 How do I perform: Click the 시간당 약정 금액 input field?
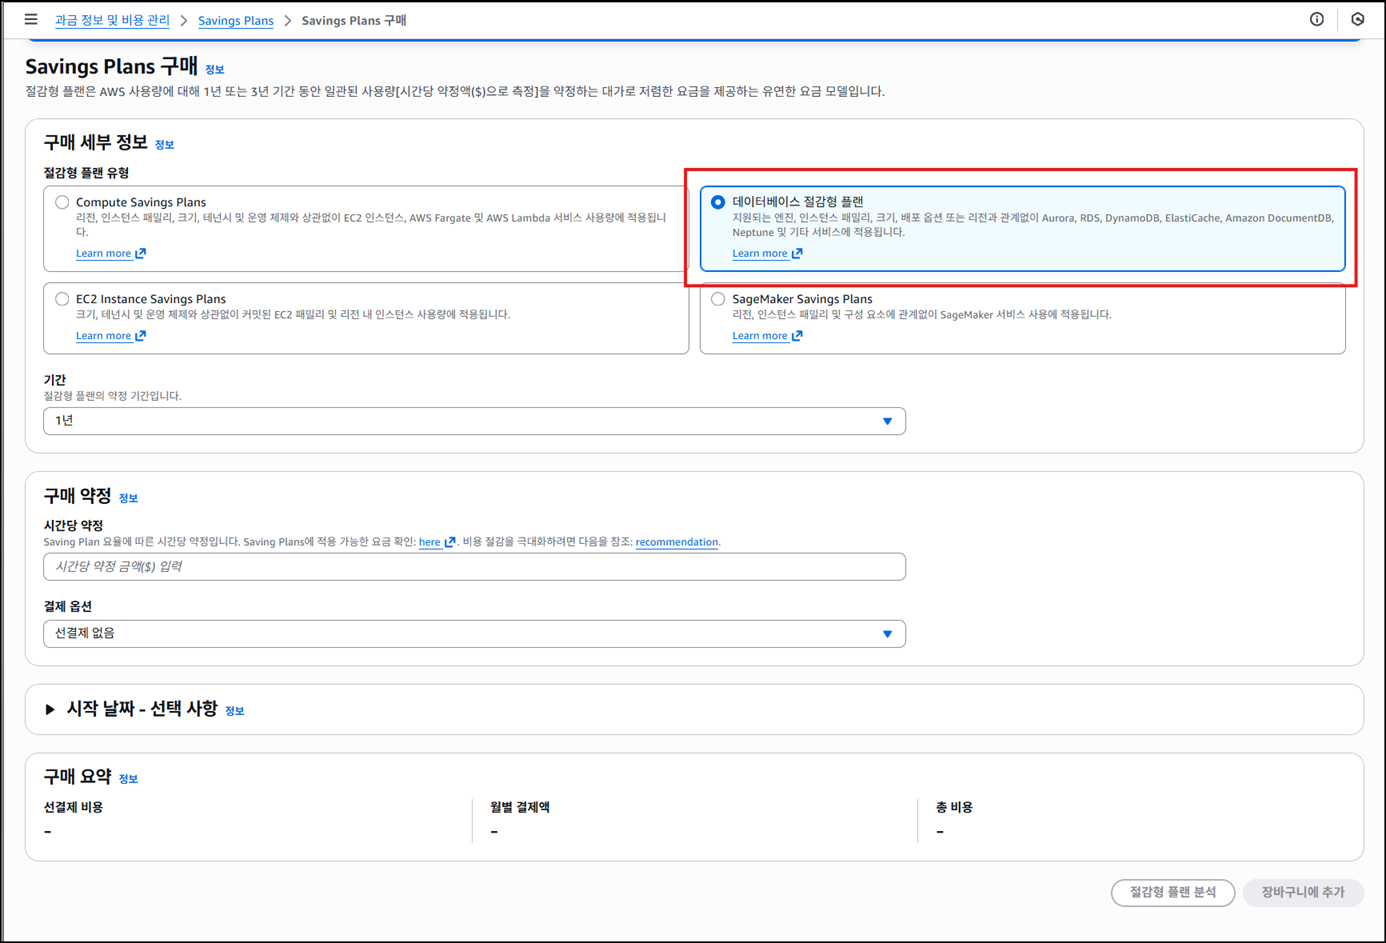click(474, 567)
